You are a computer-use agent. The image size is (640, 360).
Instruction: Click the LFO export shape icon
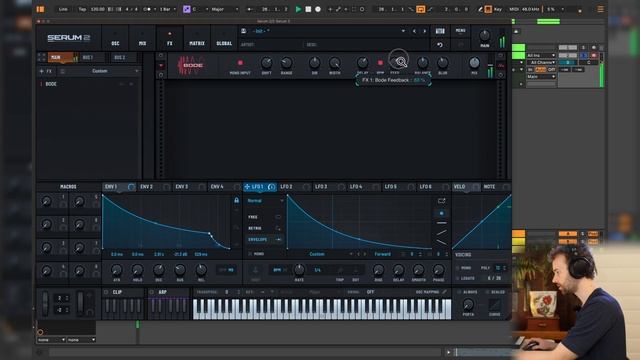pyautogui.click(x=441, y=201)
